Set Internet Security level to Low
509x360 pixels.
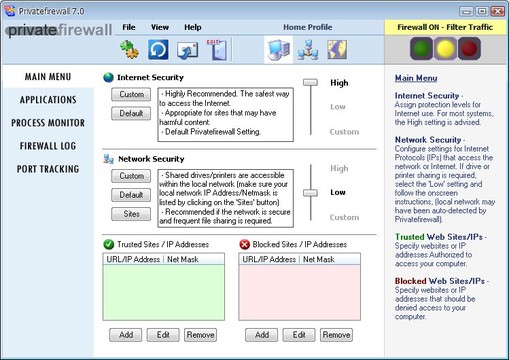click(x=338, y=107)
